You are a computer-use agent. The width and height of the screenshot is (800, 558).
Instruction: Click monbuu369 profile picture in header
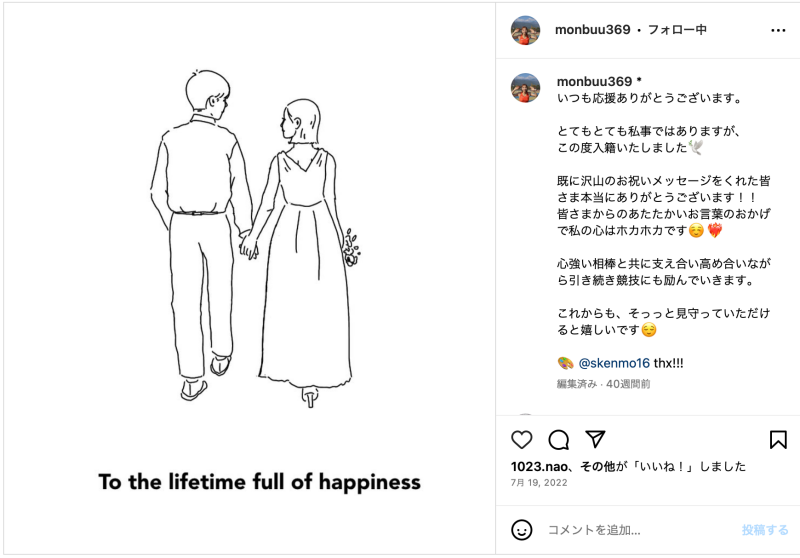click(x=526, y=30)
